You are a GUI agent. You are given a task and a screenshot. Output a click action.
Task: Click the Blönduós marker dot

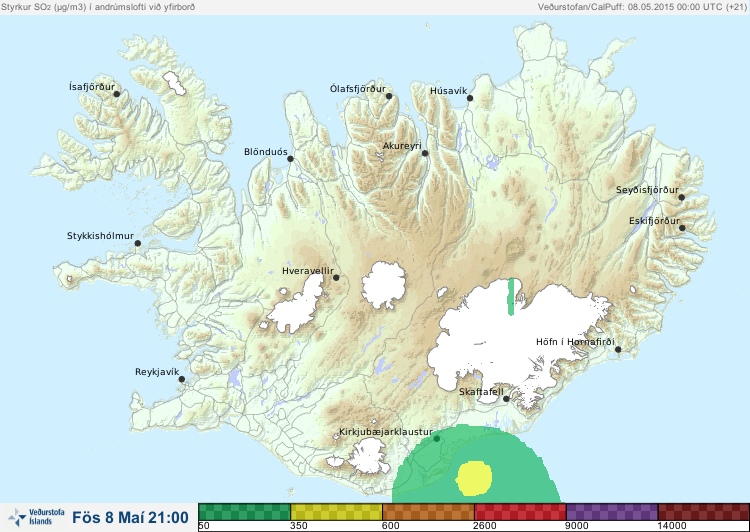pos(290,159)
